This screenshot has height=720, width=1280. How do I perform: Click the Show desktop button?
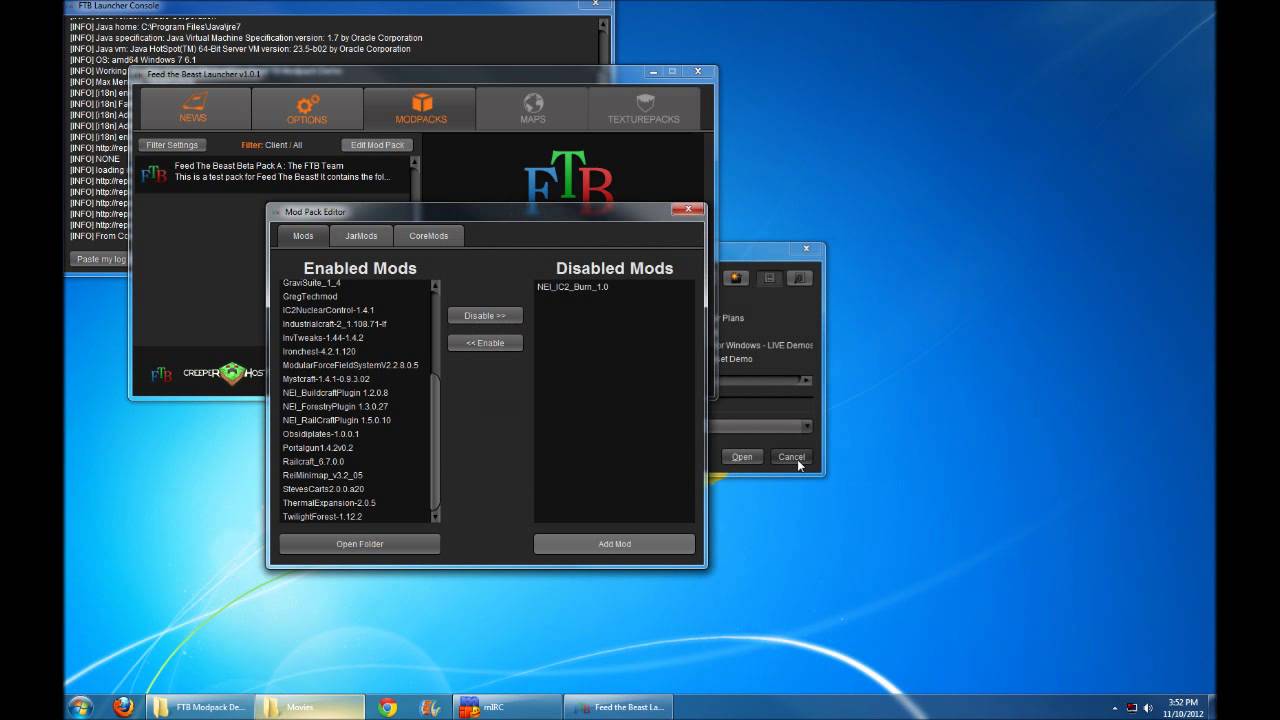point(1211,707)
